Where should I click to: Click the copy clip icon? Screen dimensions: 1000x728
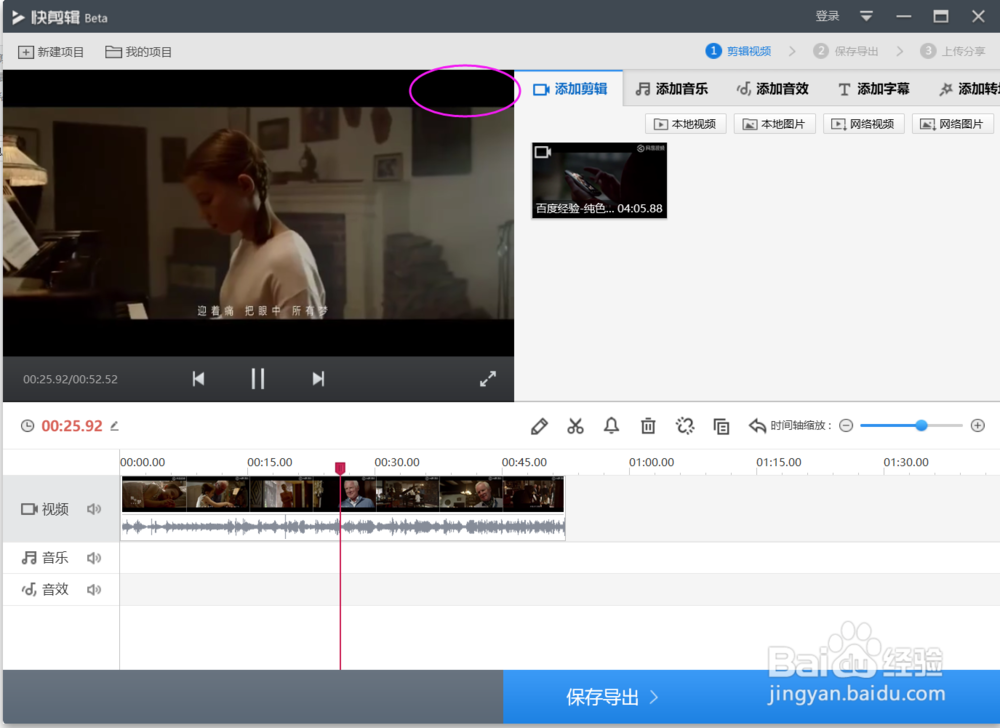point(721,426)
